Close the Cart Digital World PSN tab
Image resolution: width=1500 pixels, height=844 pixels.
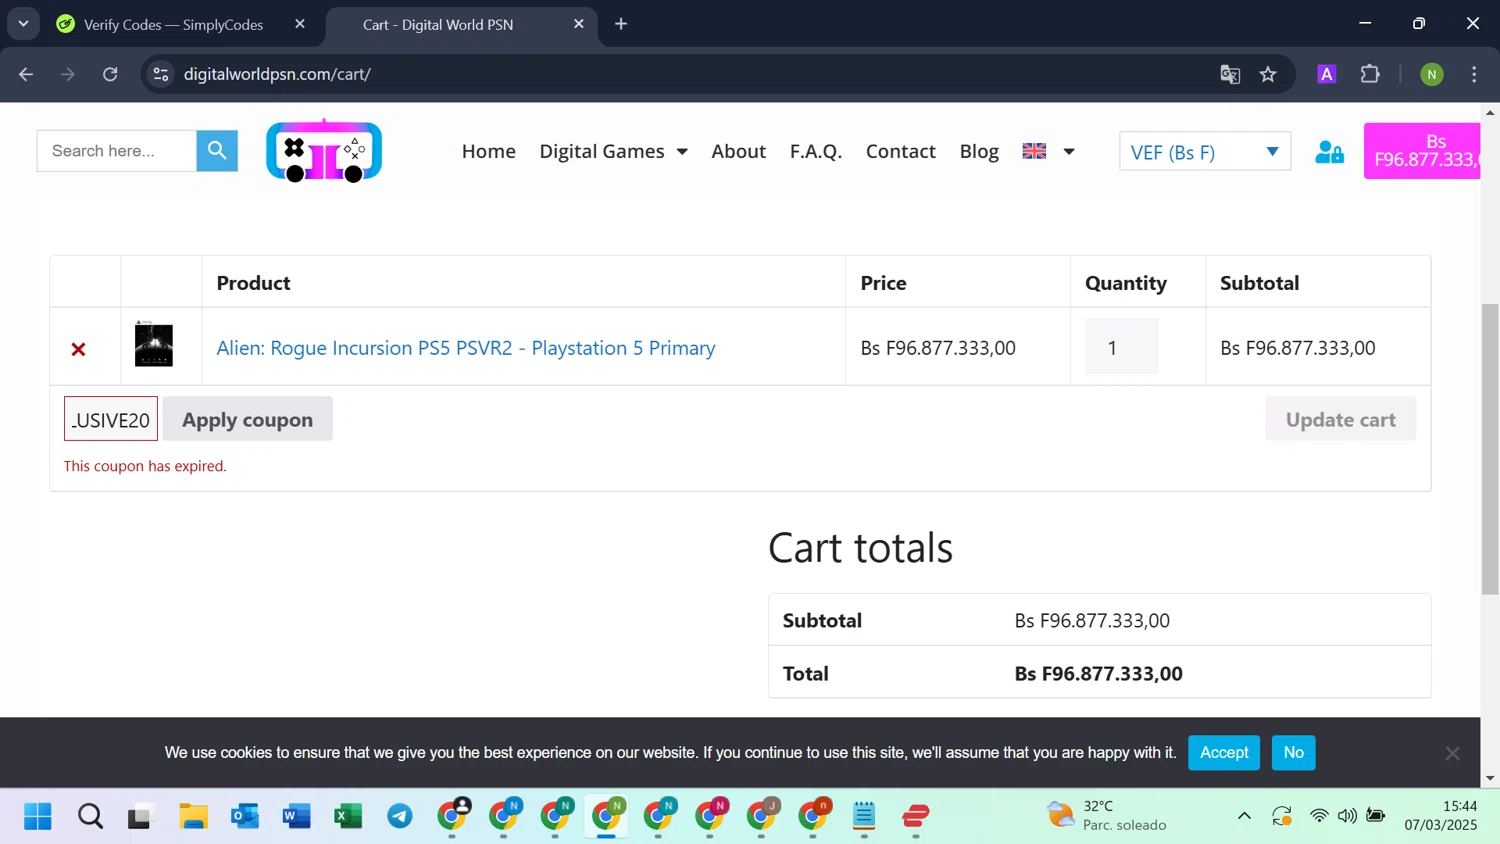click(x=579, y=24)
